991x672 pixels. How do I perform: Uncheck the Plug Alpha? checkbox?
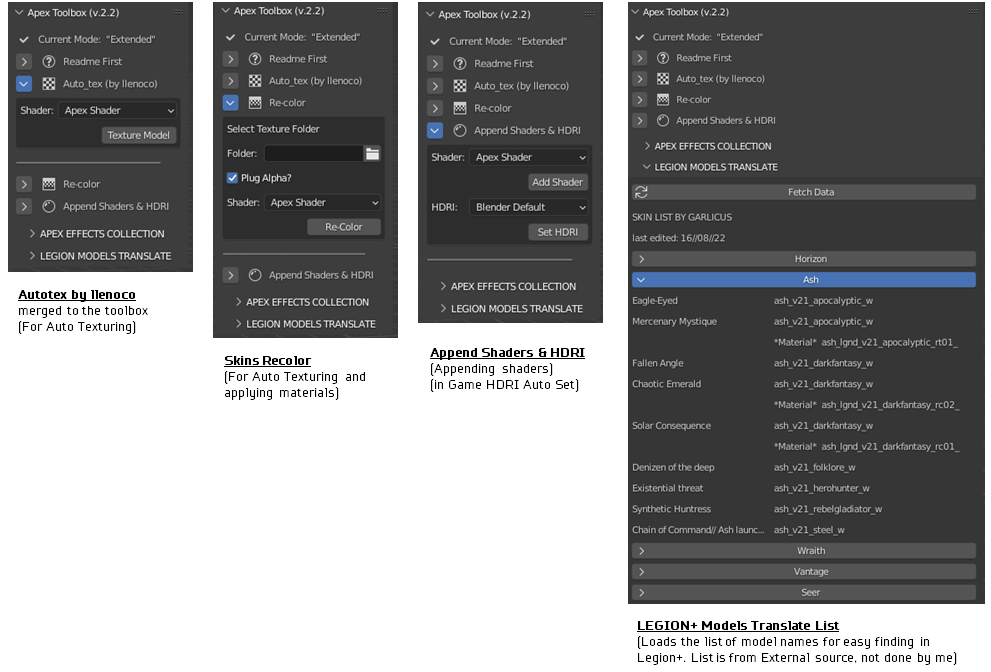tap(232, 178)
